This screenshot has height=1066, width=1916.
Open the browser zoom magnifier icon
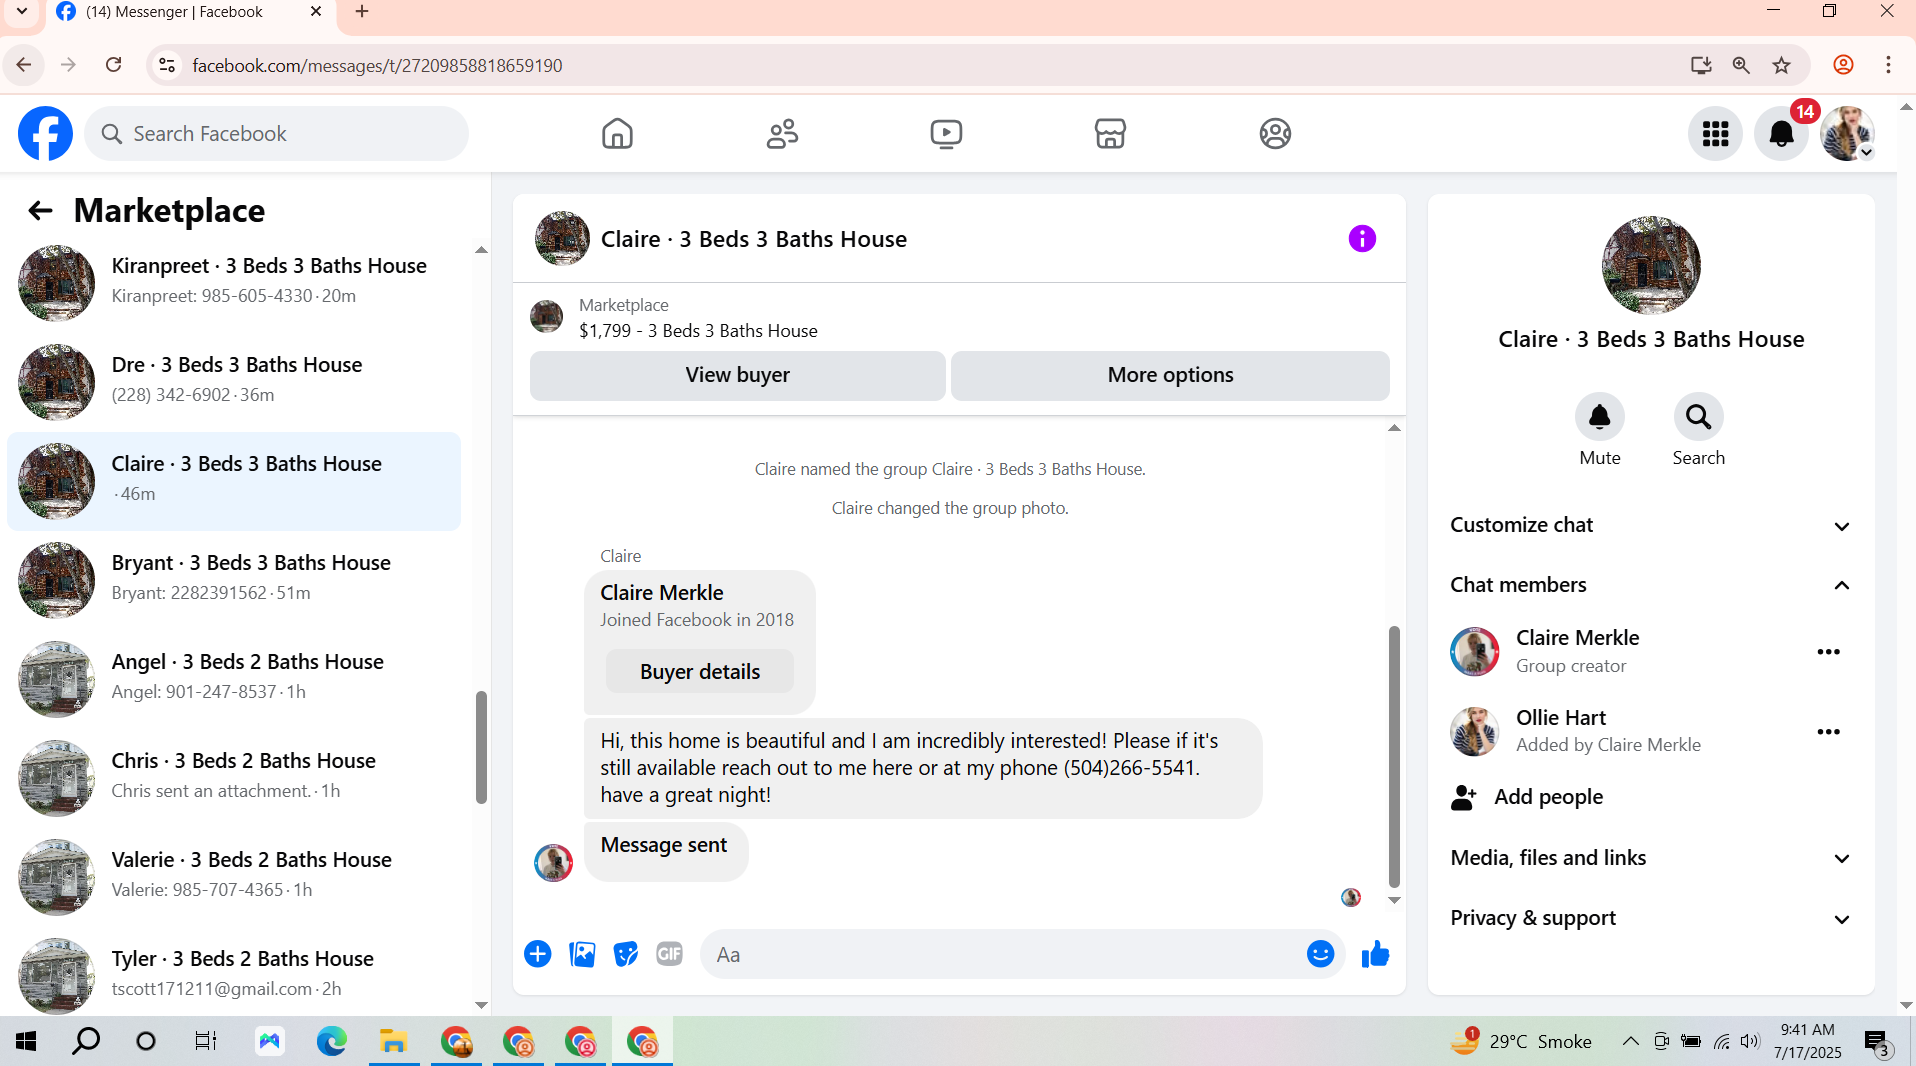click(x=1741, y=65)
